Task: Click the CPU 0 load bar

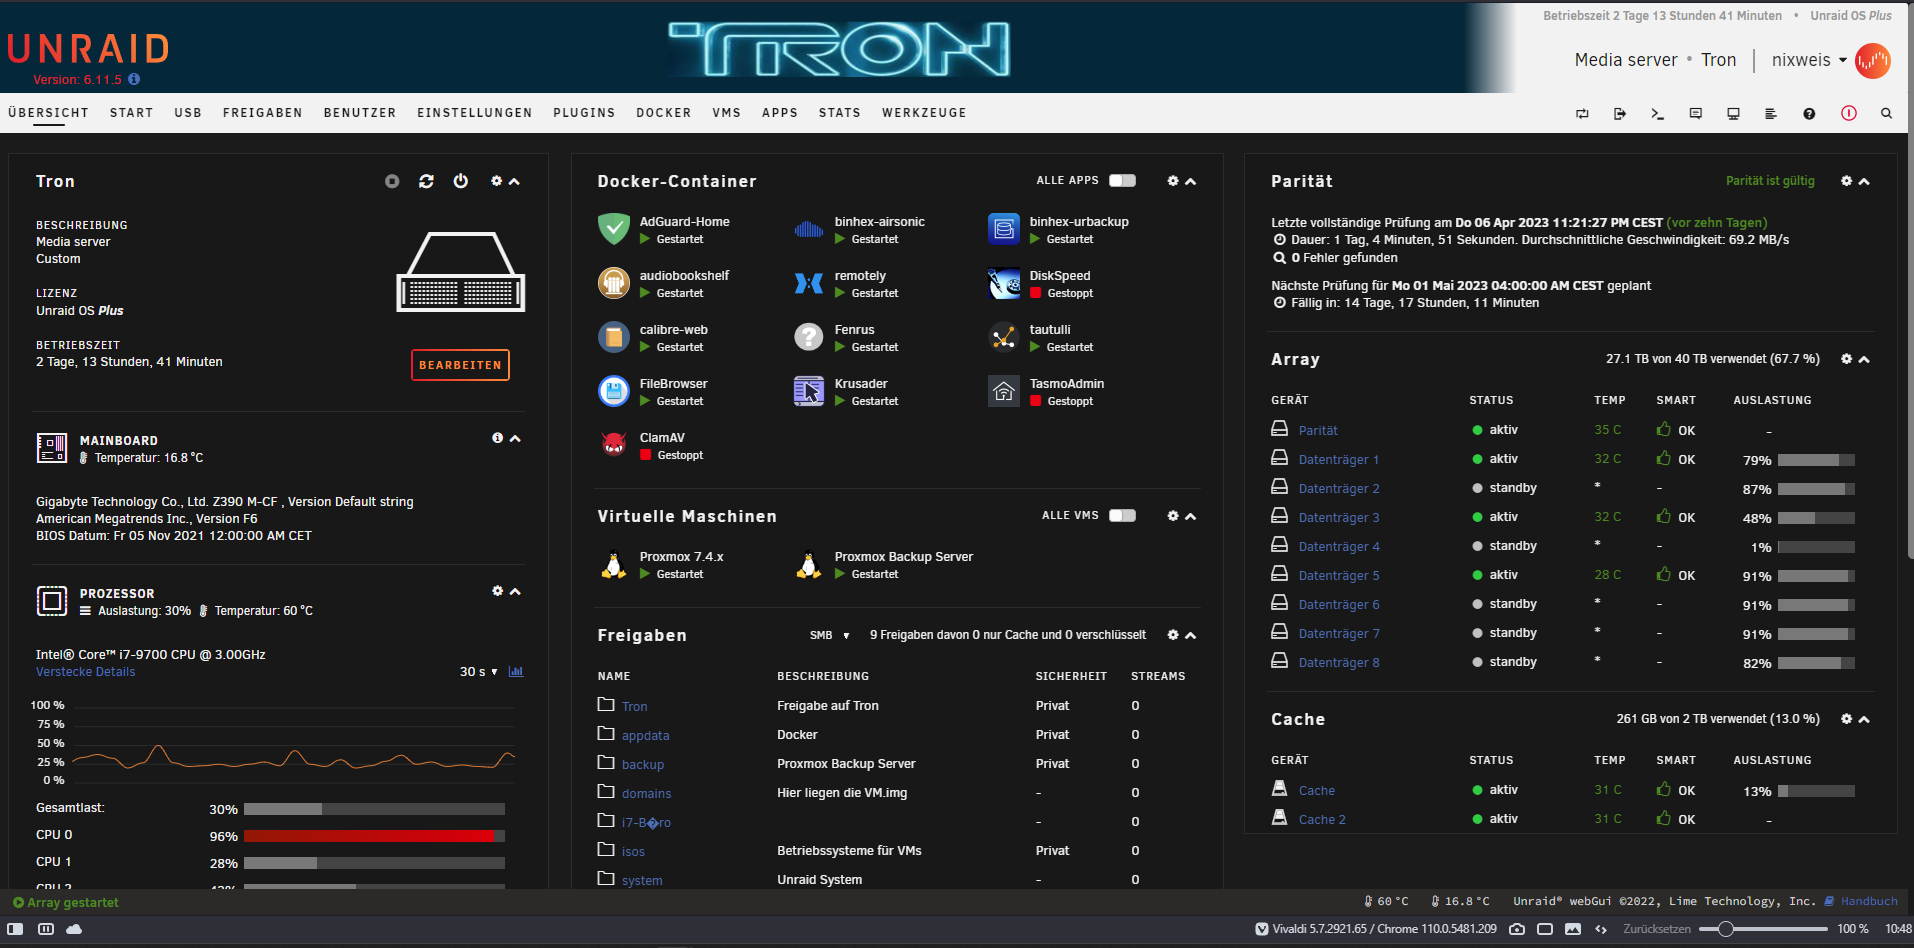Action: tap(374, 836)
